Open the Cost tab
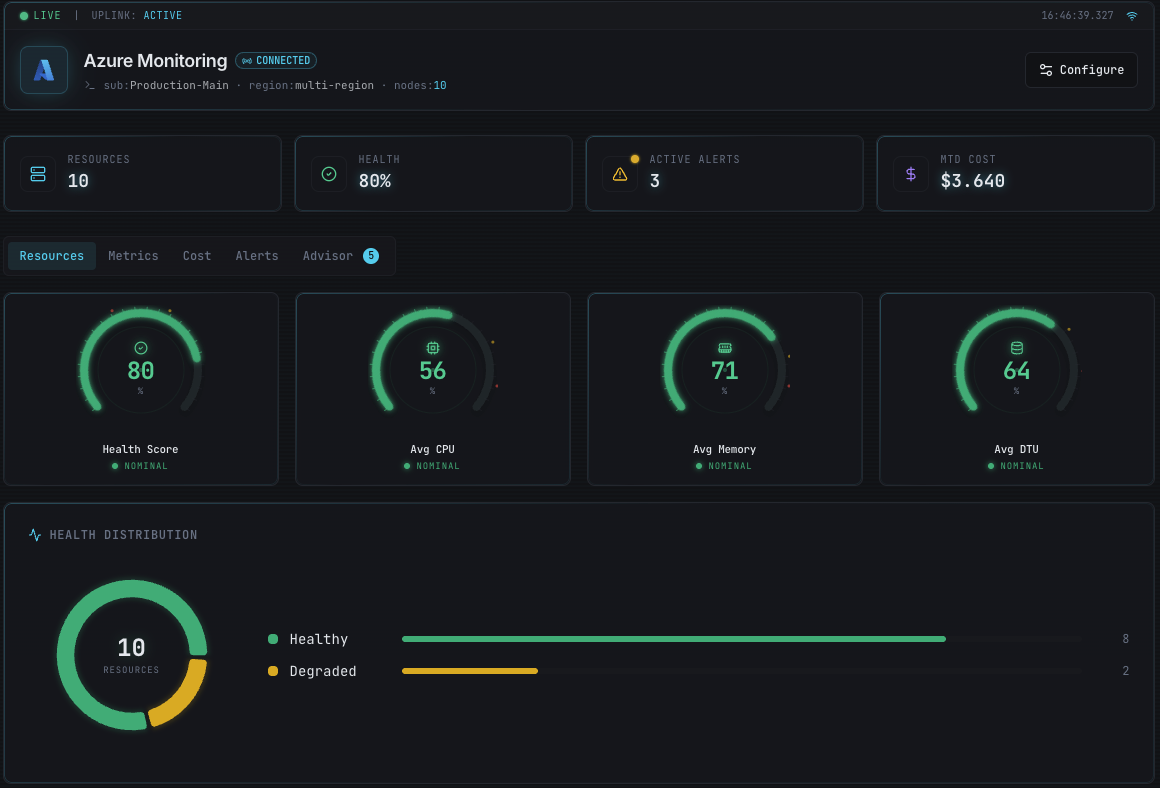 click(197, 256)
